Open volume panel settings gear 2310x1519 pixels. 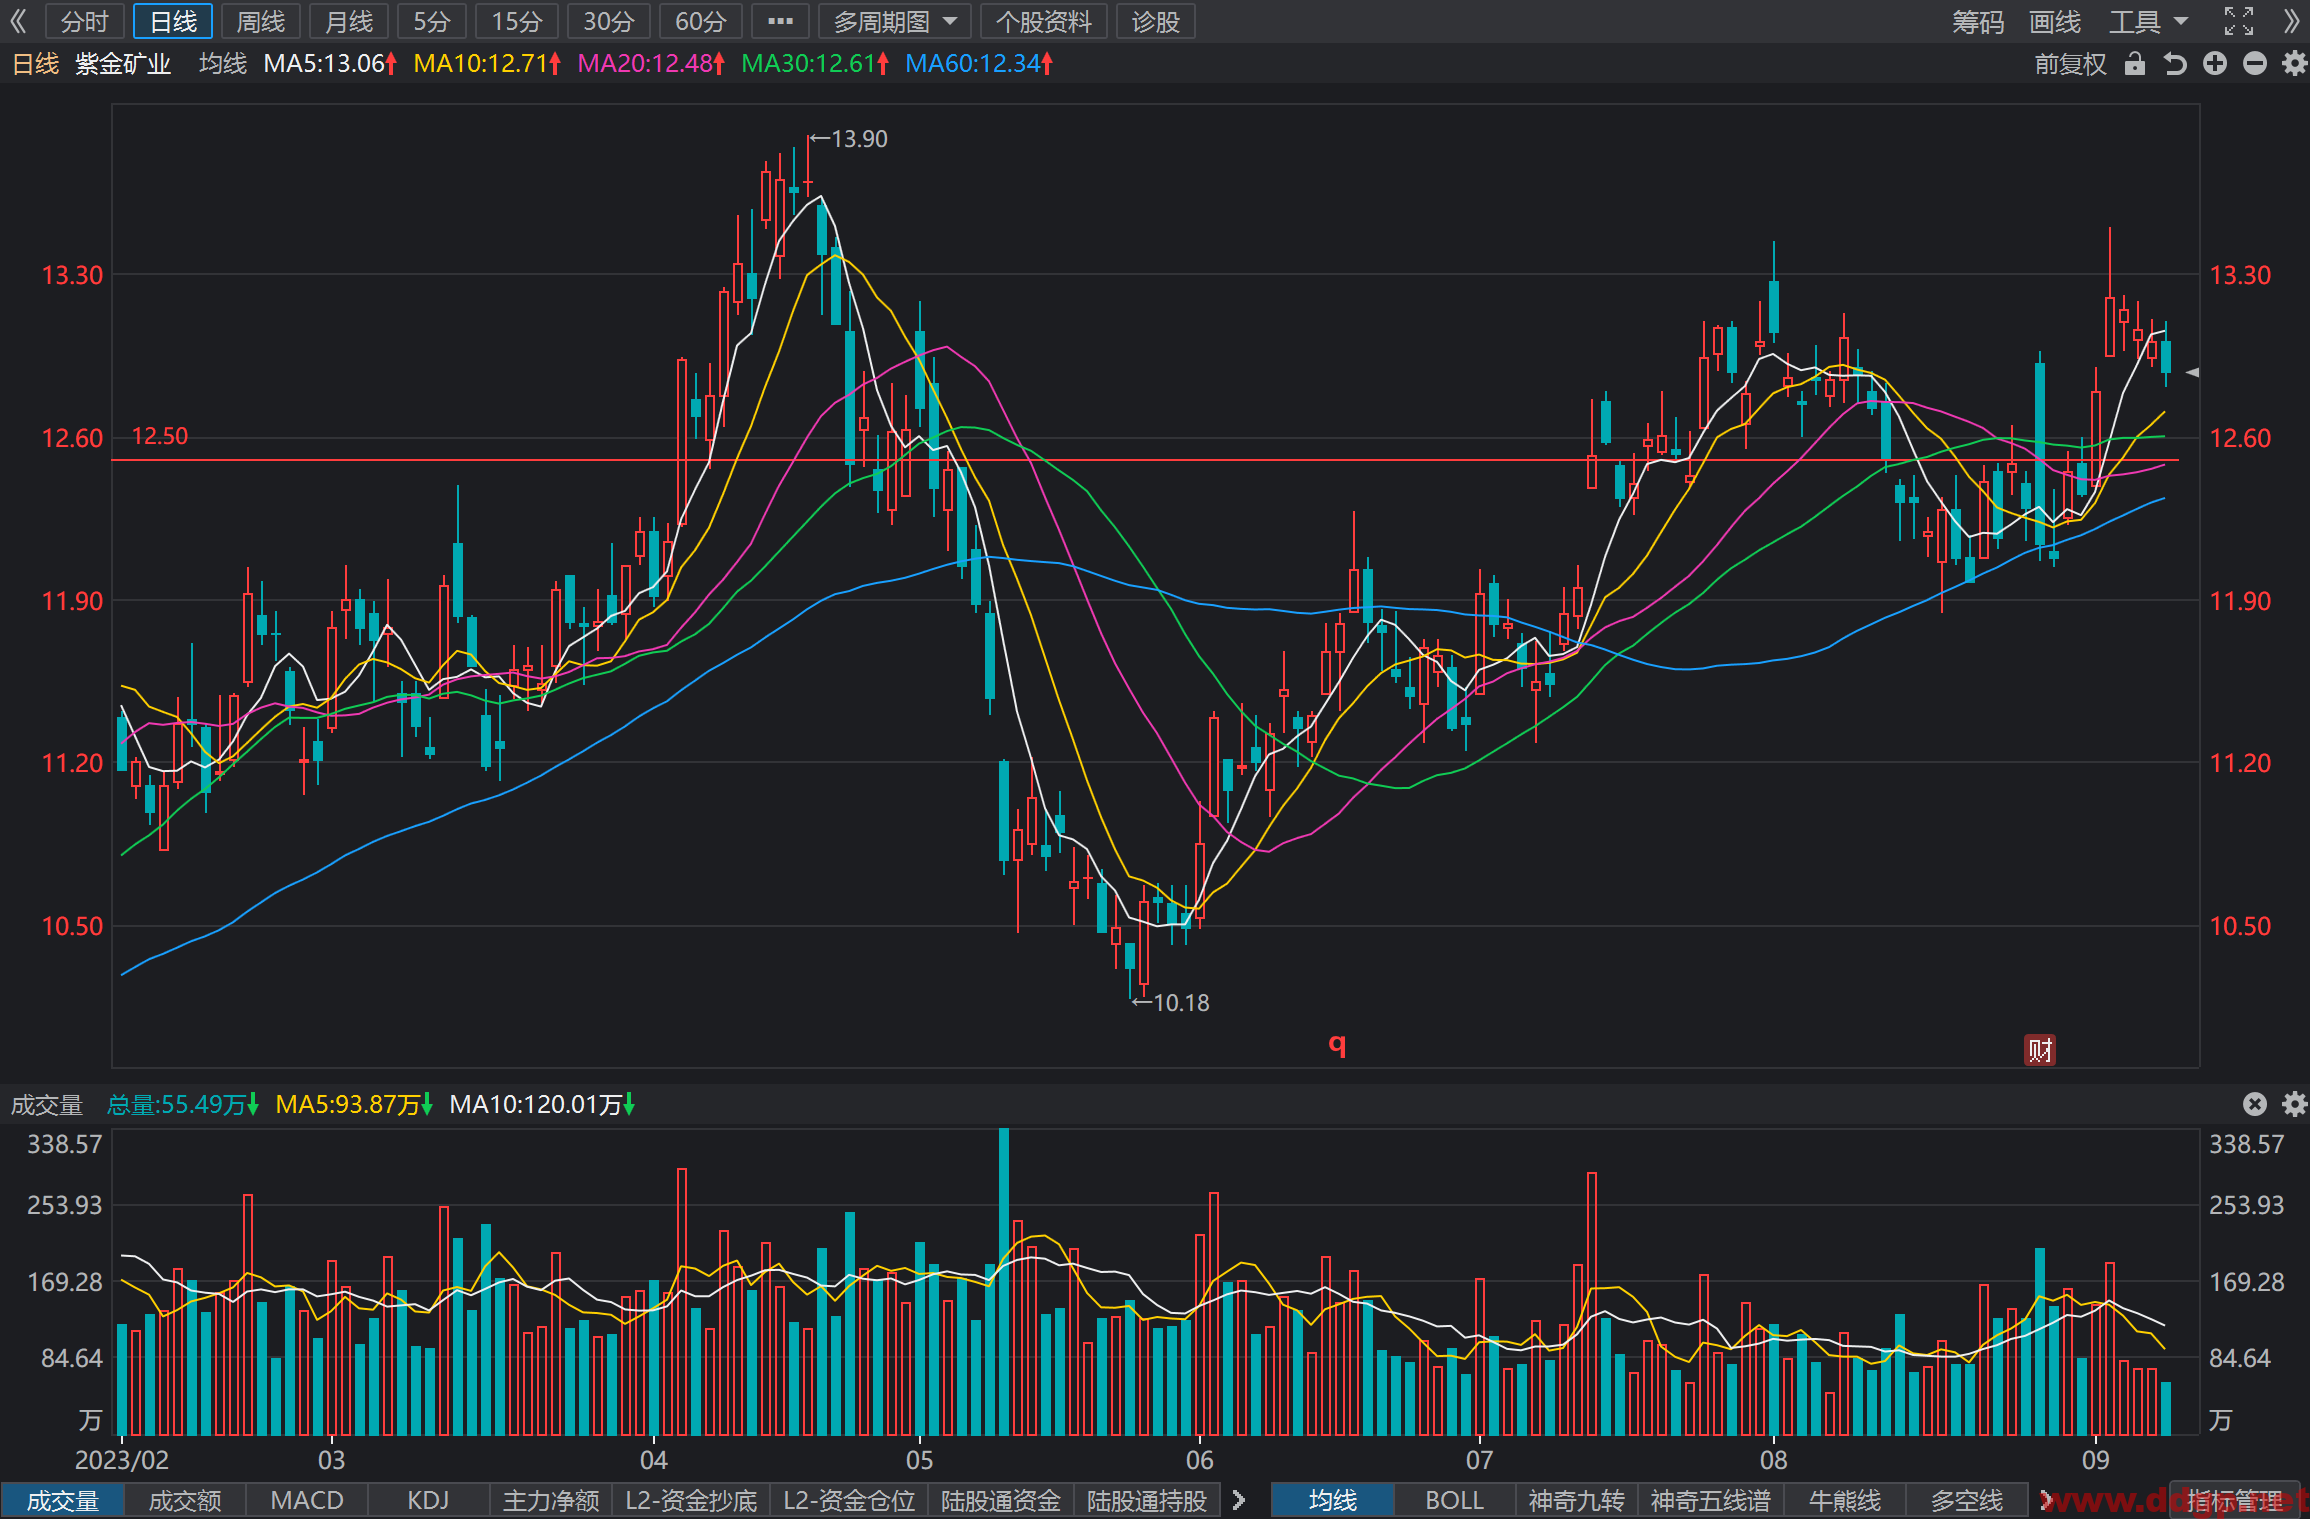tap(2294, 1104)
